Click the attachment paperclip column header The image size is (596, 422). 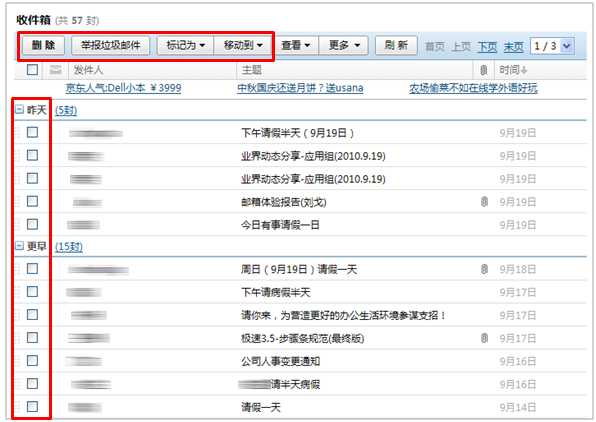(483, 70)
